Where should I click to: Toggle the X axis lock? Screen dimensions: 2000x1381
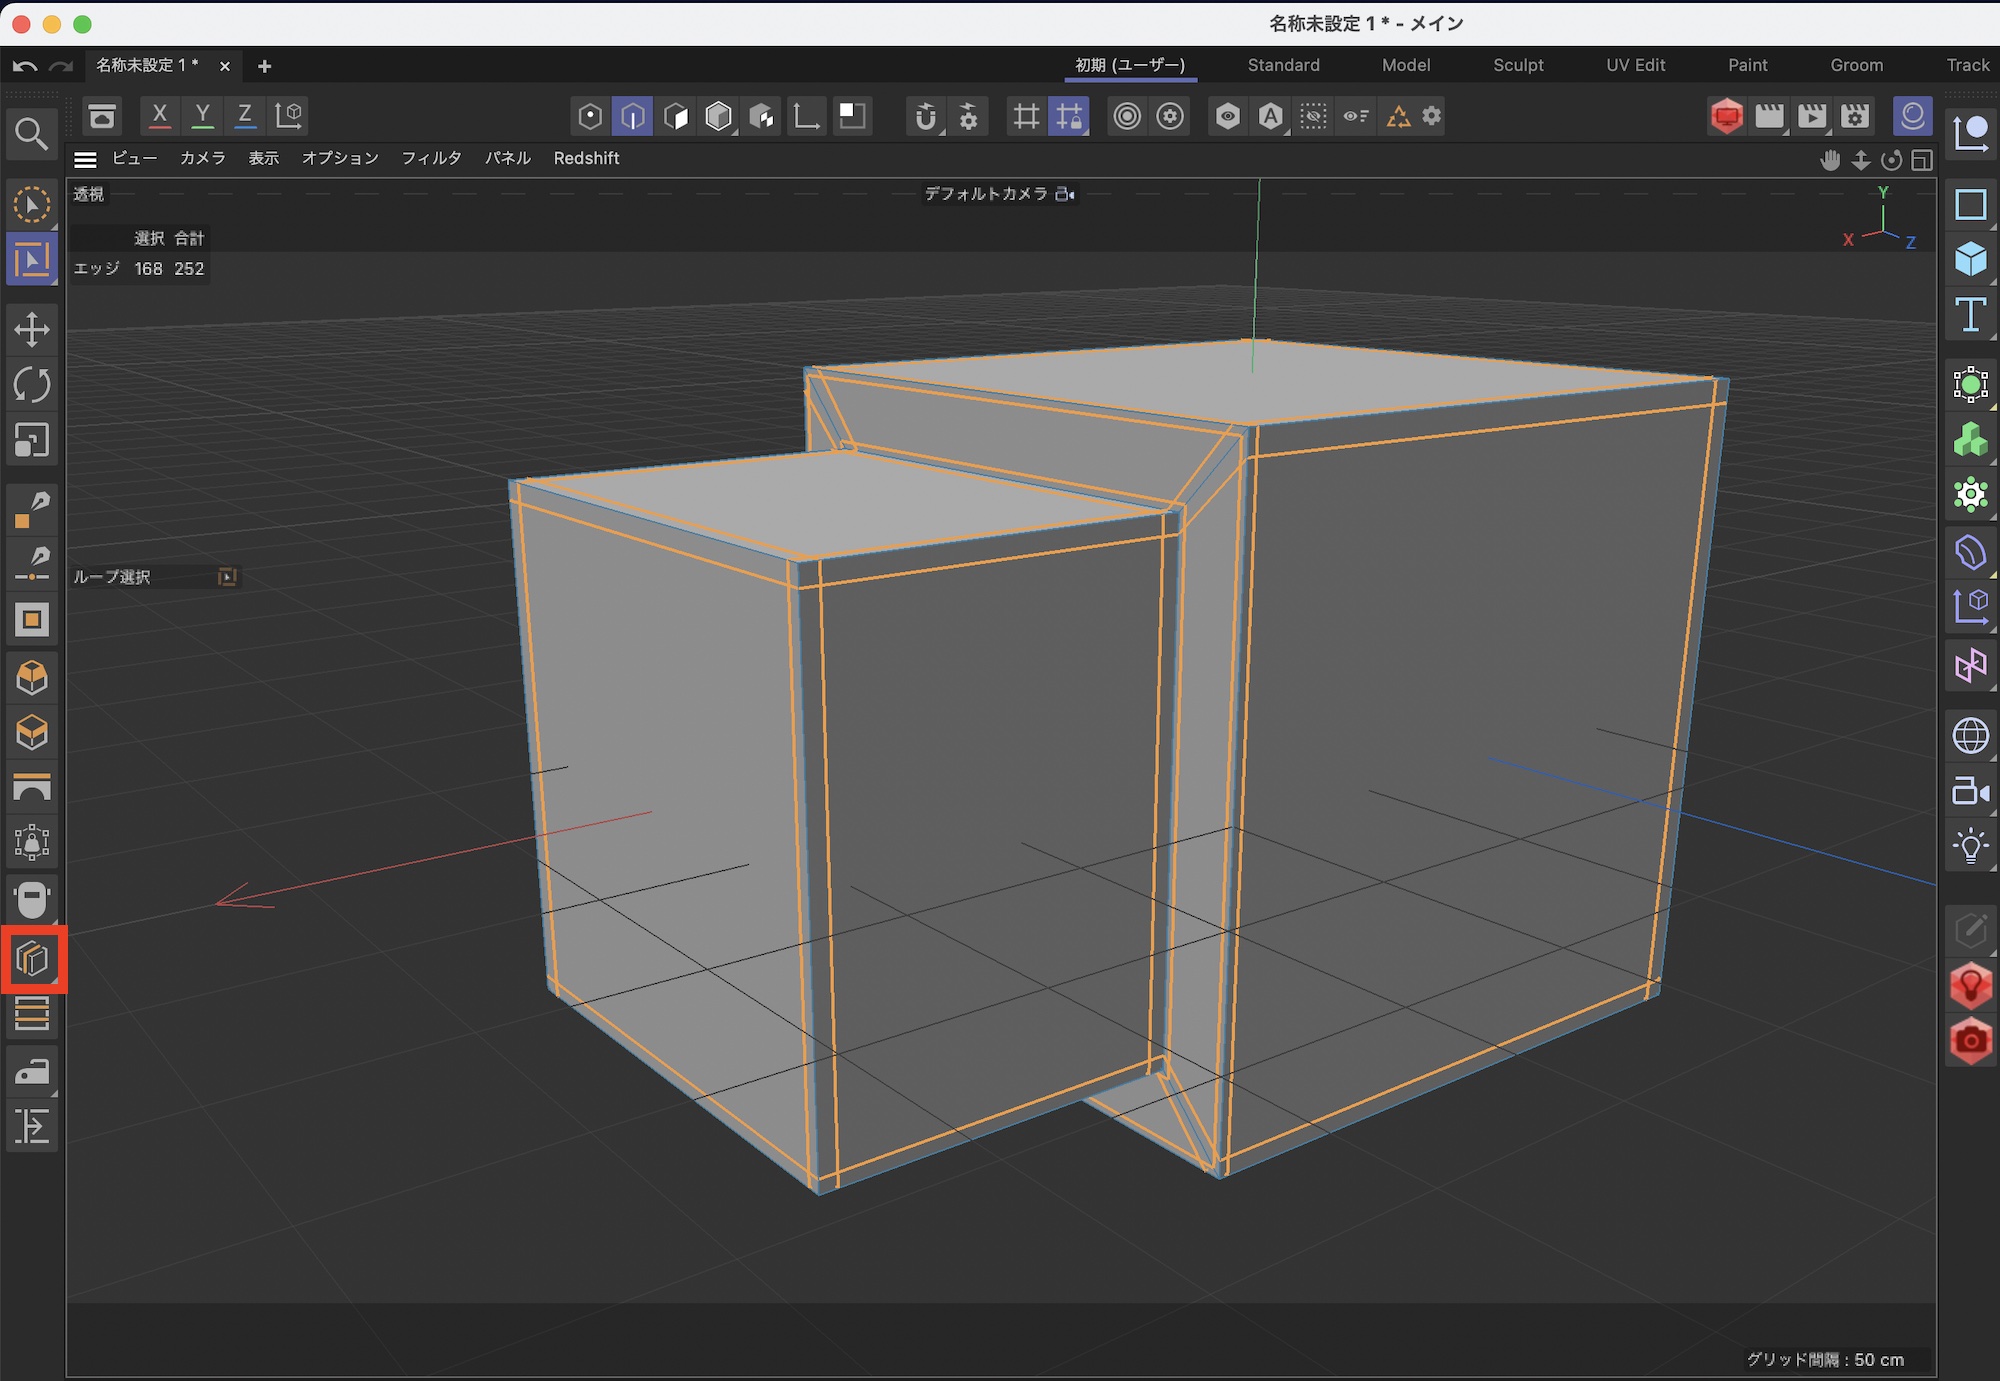tap(159, 115)
